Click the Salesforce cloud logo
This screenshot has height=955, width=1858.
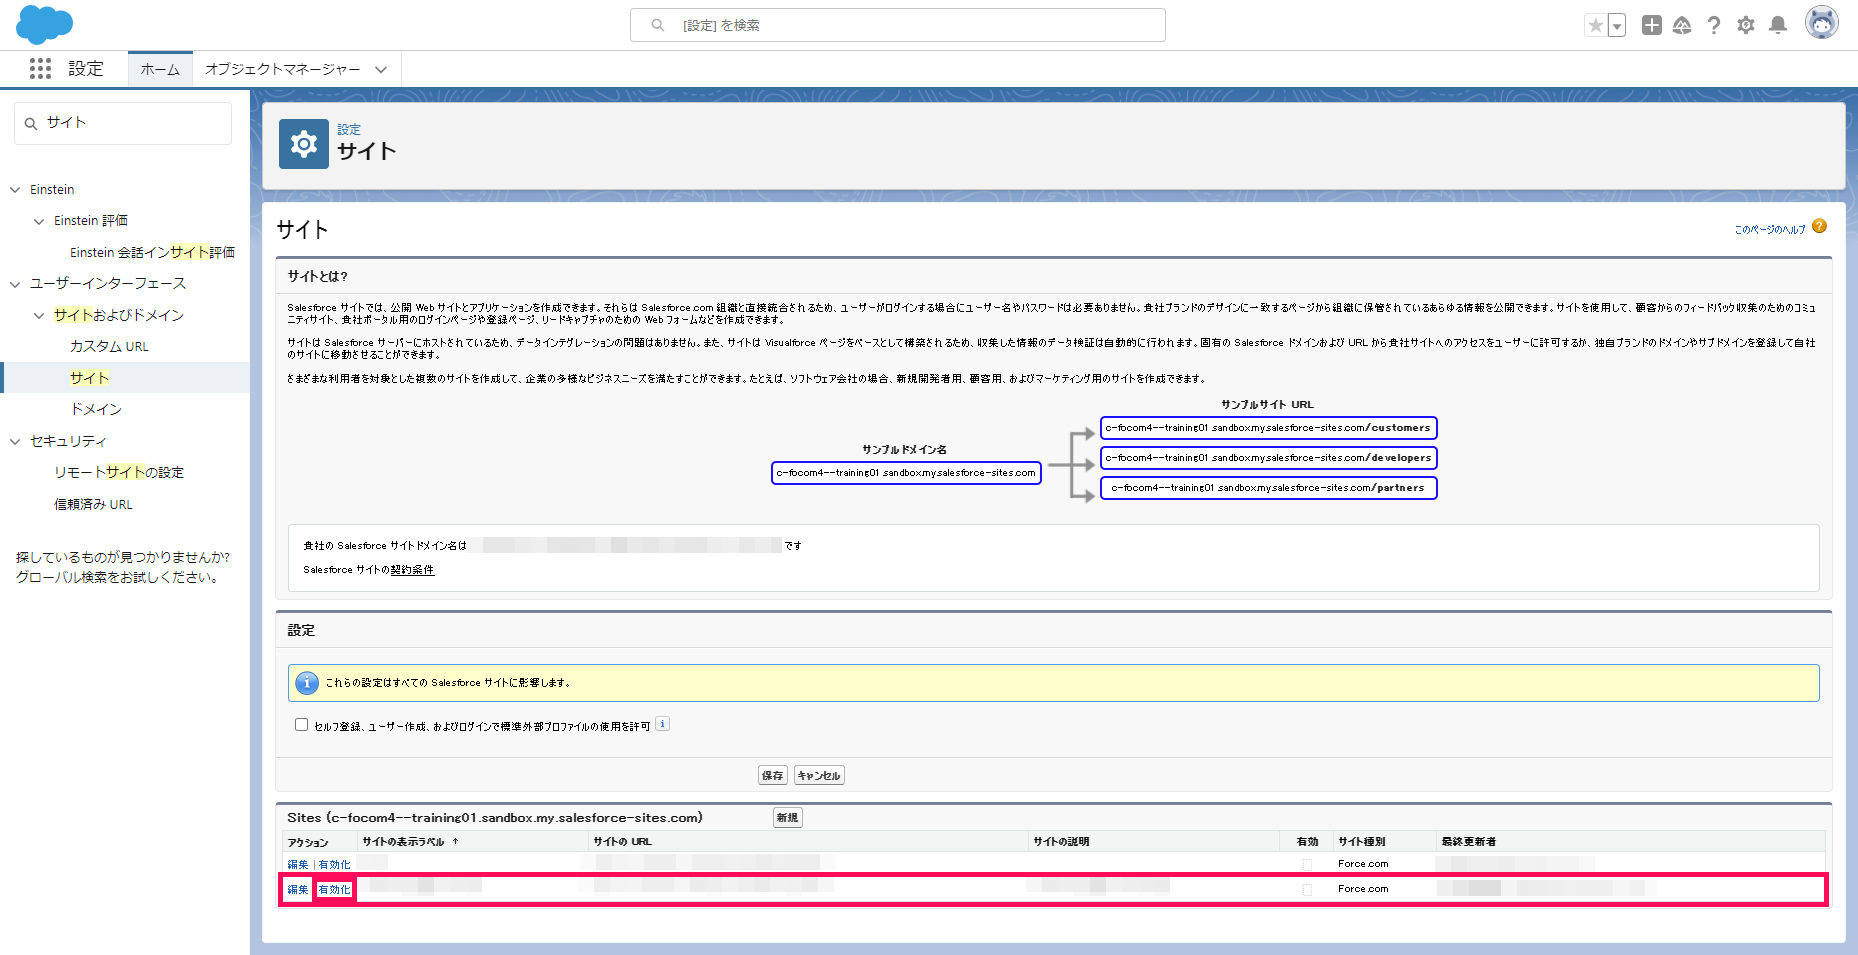tap(45, 24)
